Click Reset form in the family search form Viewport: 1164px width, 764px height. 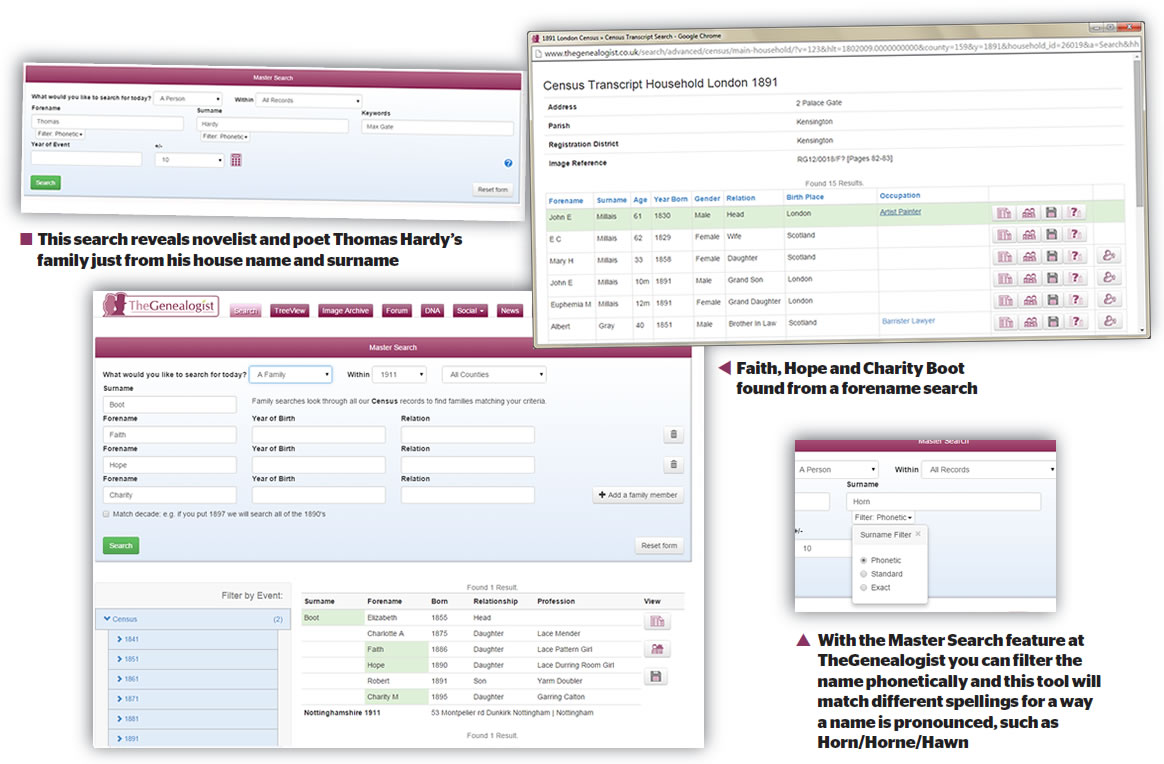coord(658,545)
